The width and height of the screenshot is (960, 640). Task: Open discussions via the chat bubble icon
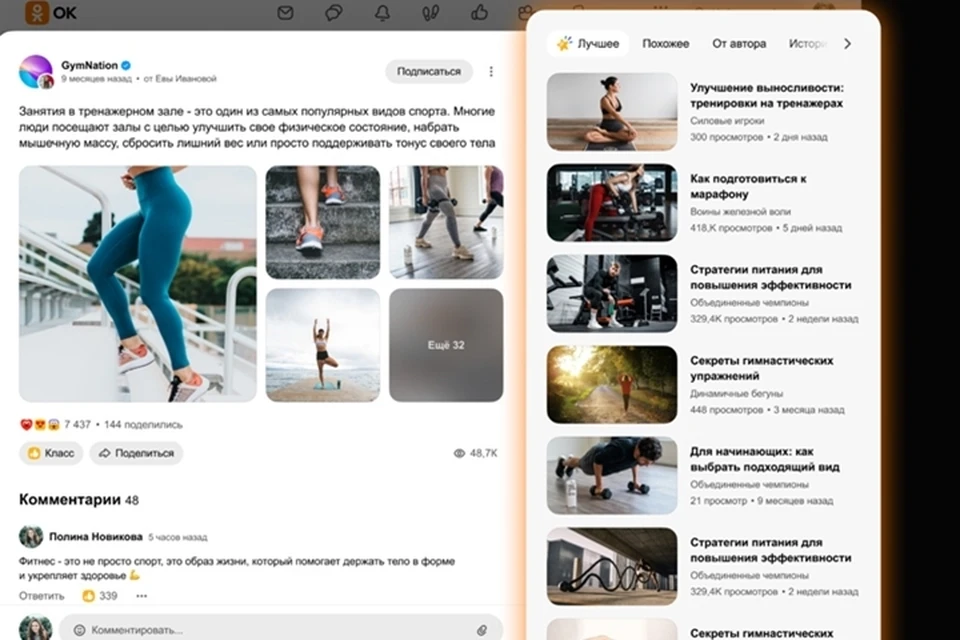point(334,12)
